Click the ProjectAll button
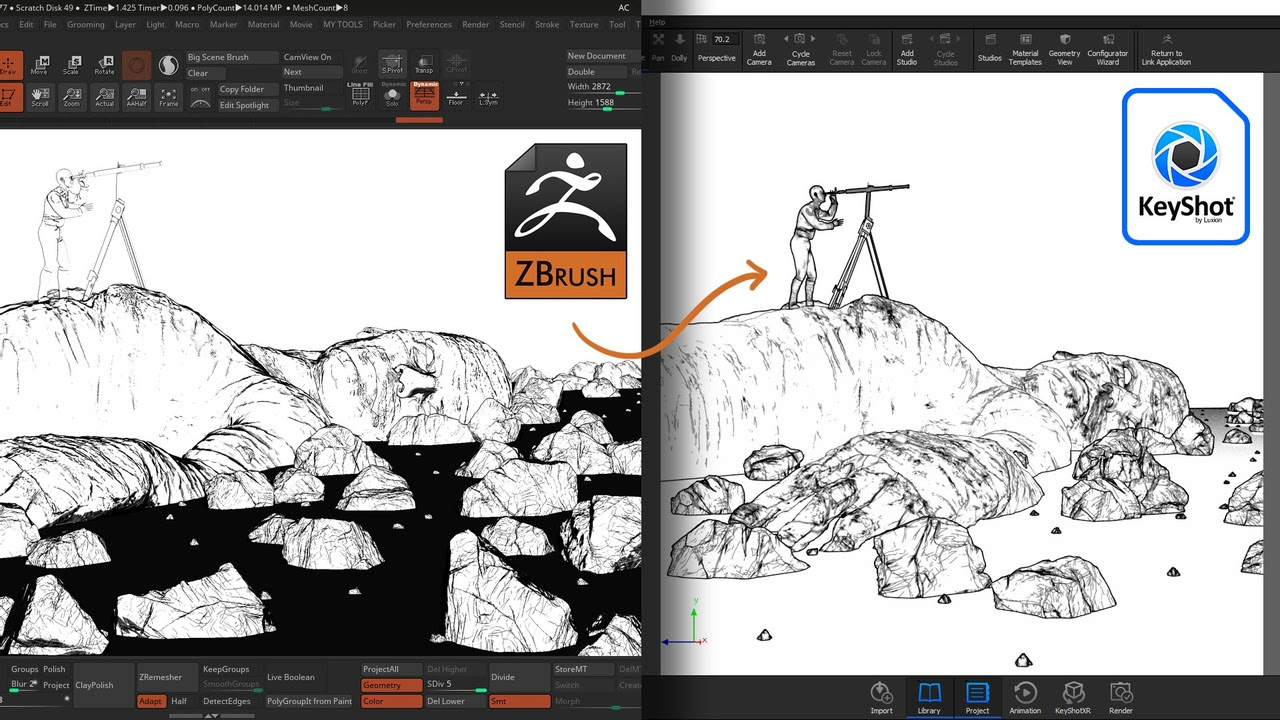Viewport: 1280px width, 720px height. coord(391,669)
